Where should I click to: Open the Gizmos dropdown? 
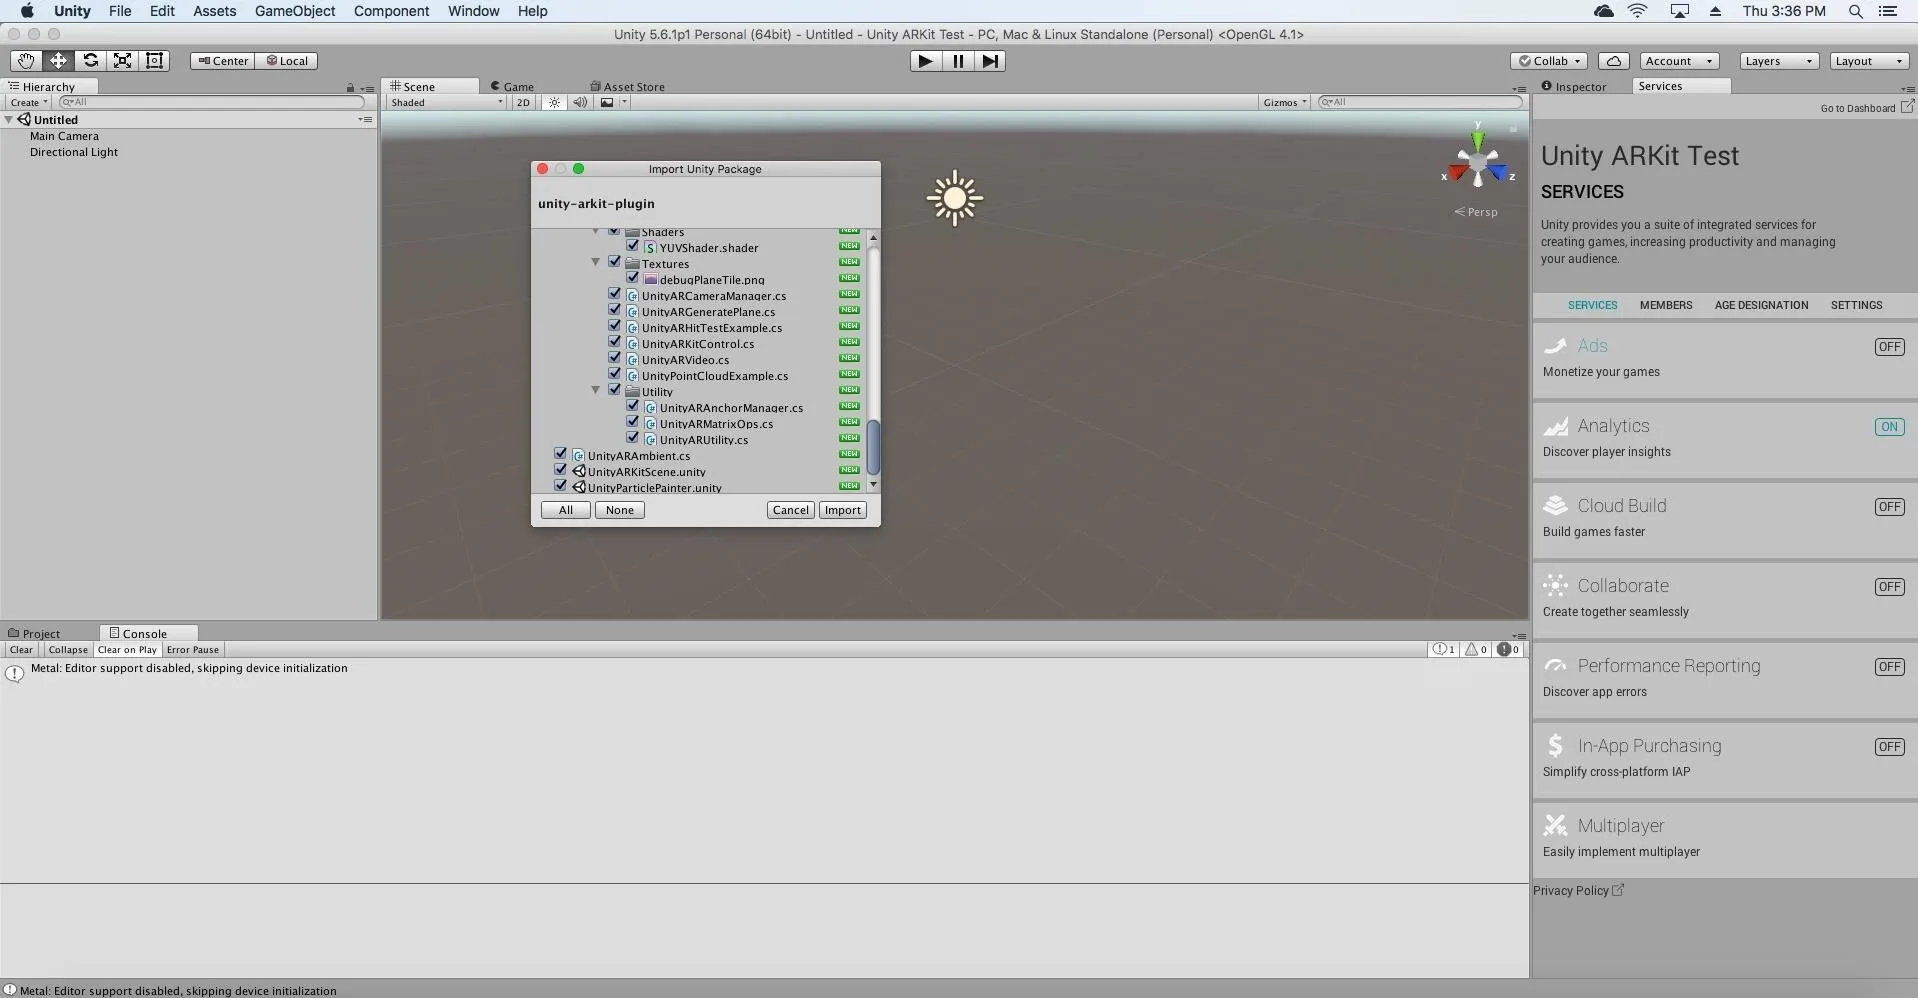pyautogui.click(x=1284, y=103)
